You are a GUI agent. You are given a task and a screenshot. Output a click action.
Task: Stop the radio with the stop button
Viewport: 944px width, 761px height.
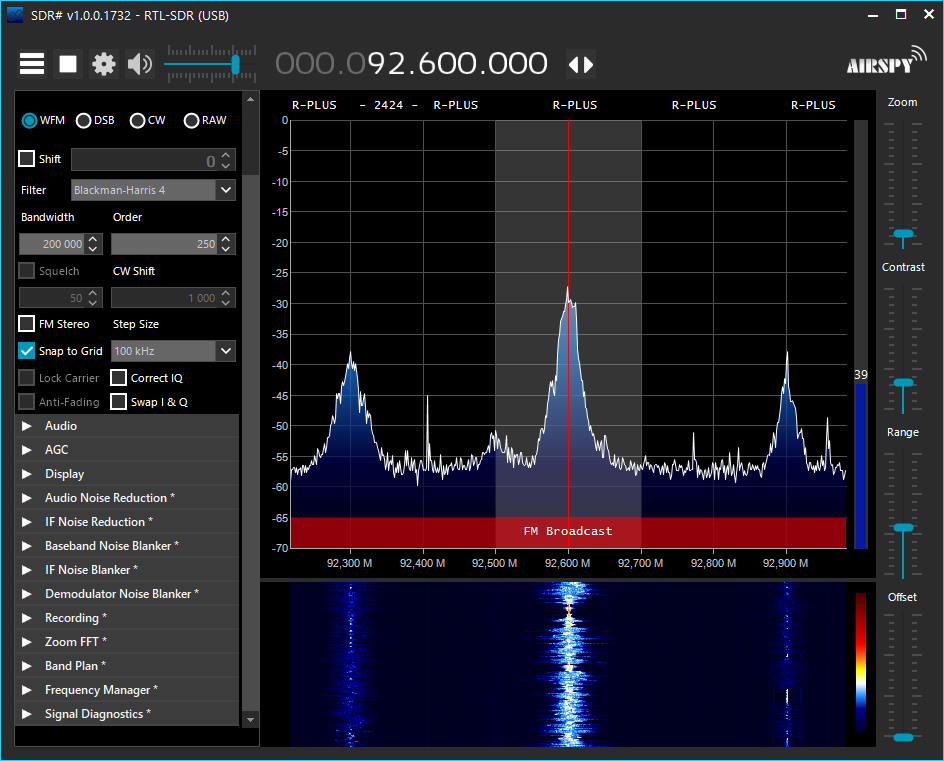point(68,64)
